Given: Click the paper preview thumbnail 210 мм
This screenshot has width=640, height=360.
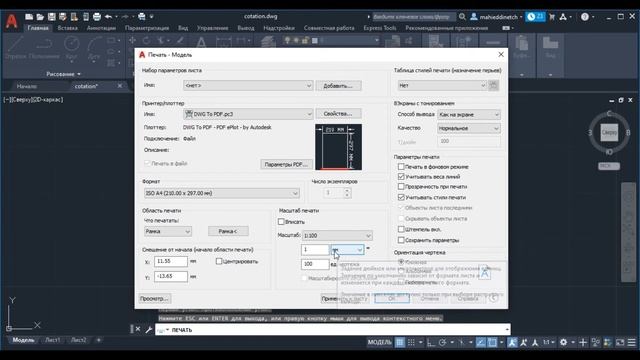Looking at the screenshot, I should 338,147.
